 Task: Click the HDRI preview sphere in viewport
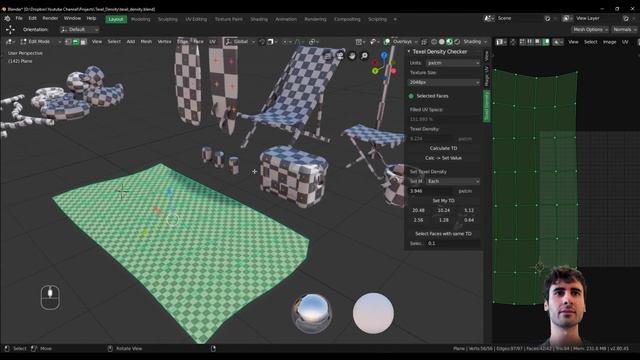point(312,313)
